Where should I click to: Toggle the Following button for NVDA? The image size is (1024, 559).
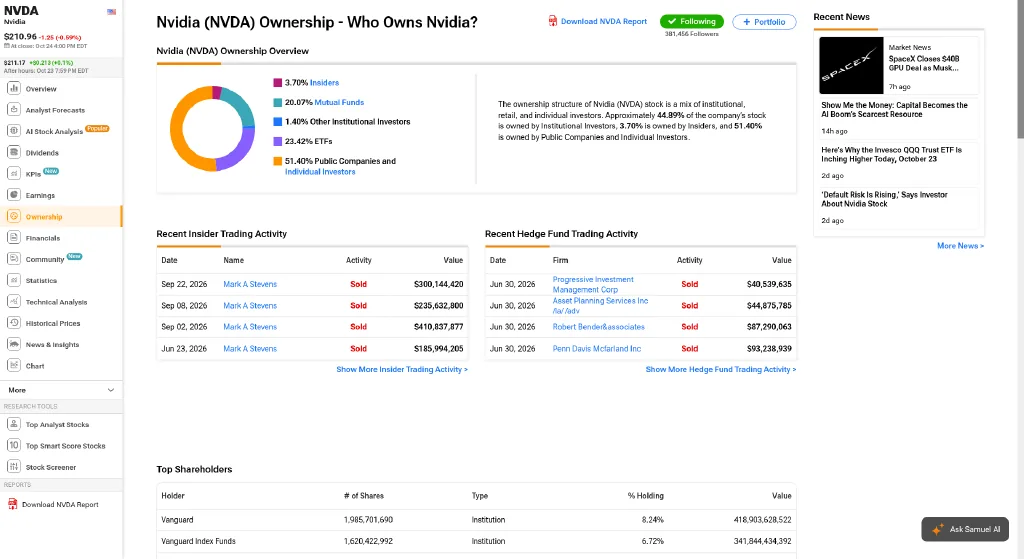(x=692, y=22)
